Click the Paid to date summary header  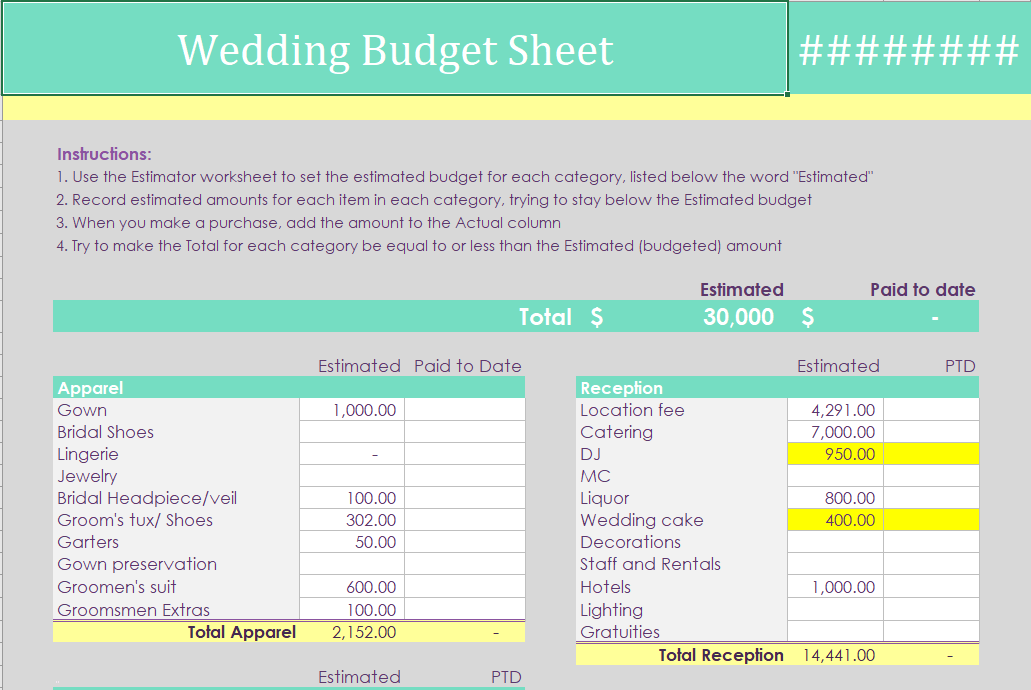pos(923,289)
